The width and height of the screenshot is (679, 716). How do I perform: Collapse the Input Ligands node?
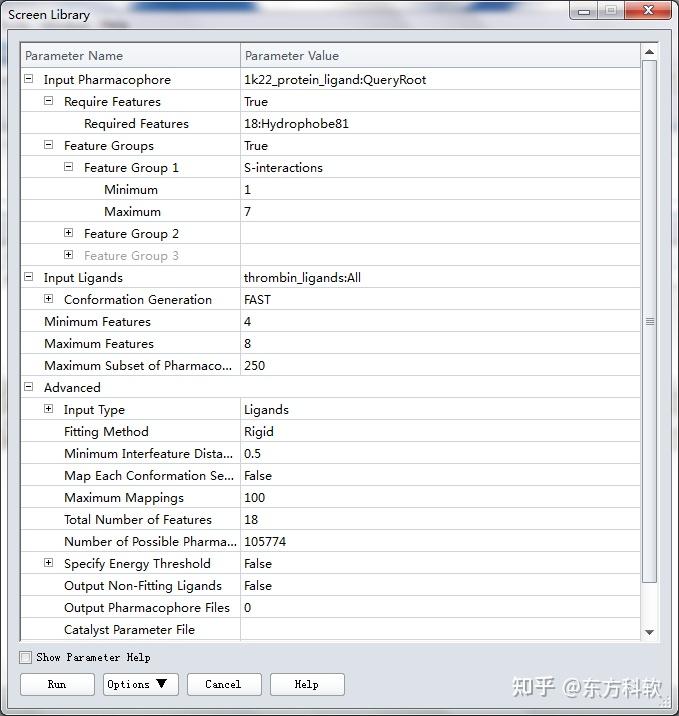(x=28, y=277)
